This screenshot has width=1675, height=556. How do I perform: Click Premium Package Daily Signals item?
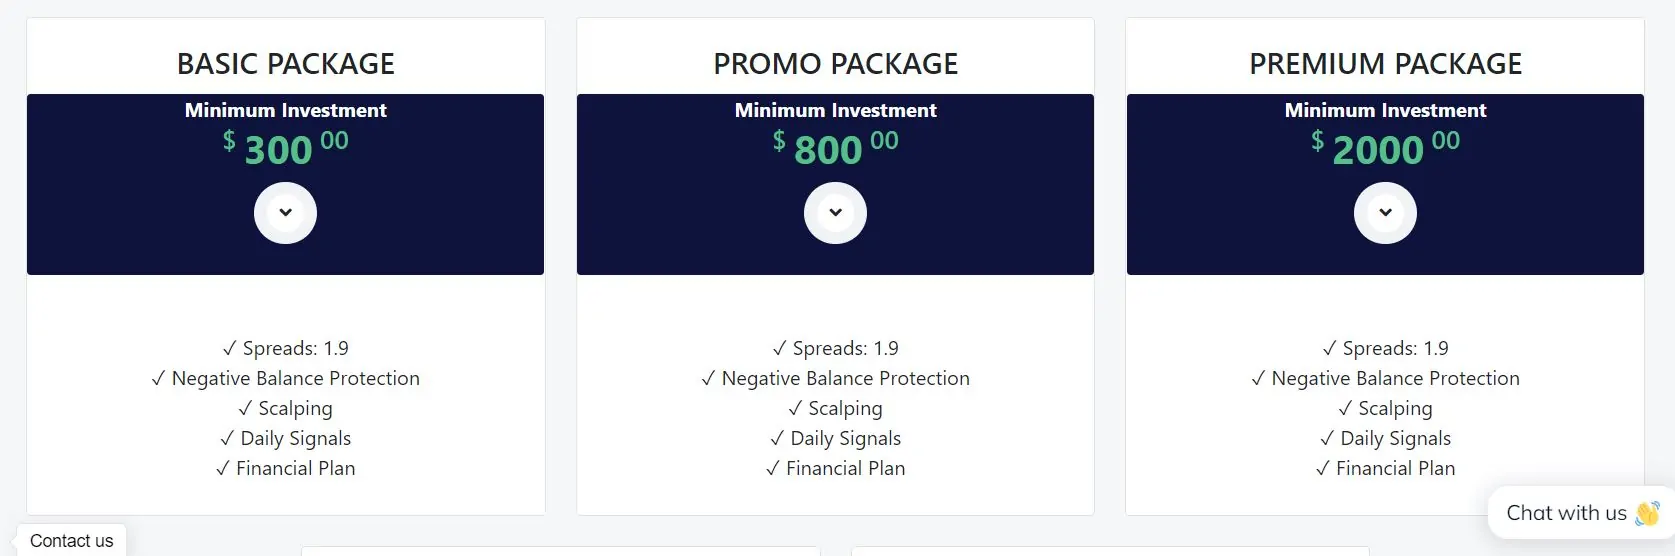[x=1385, y=438]
